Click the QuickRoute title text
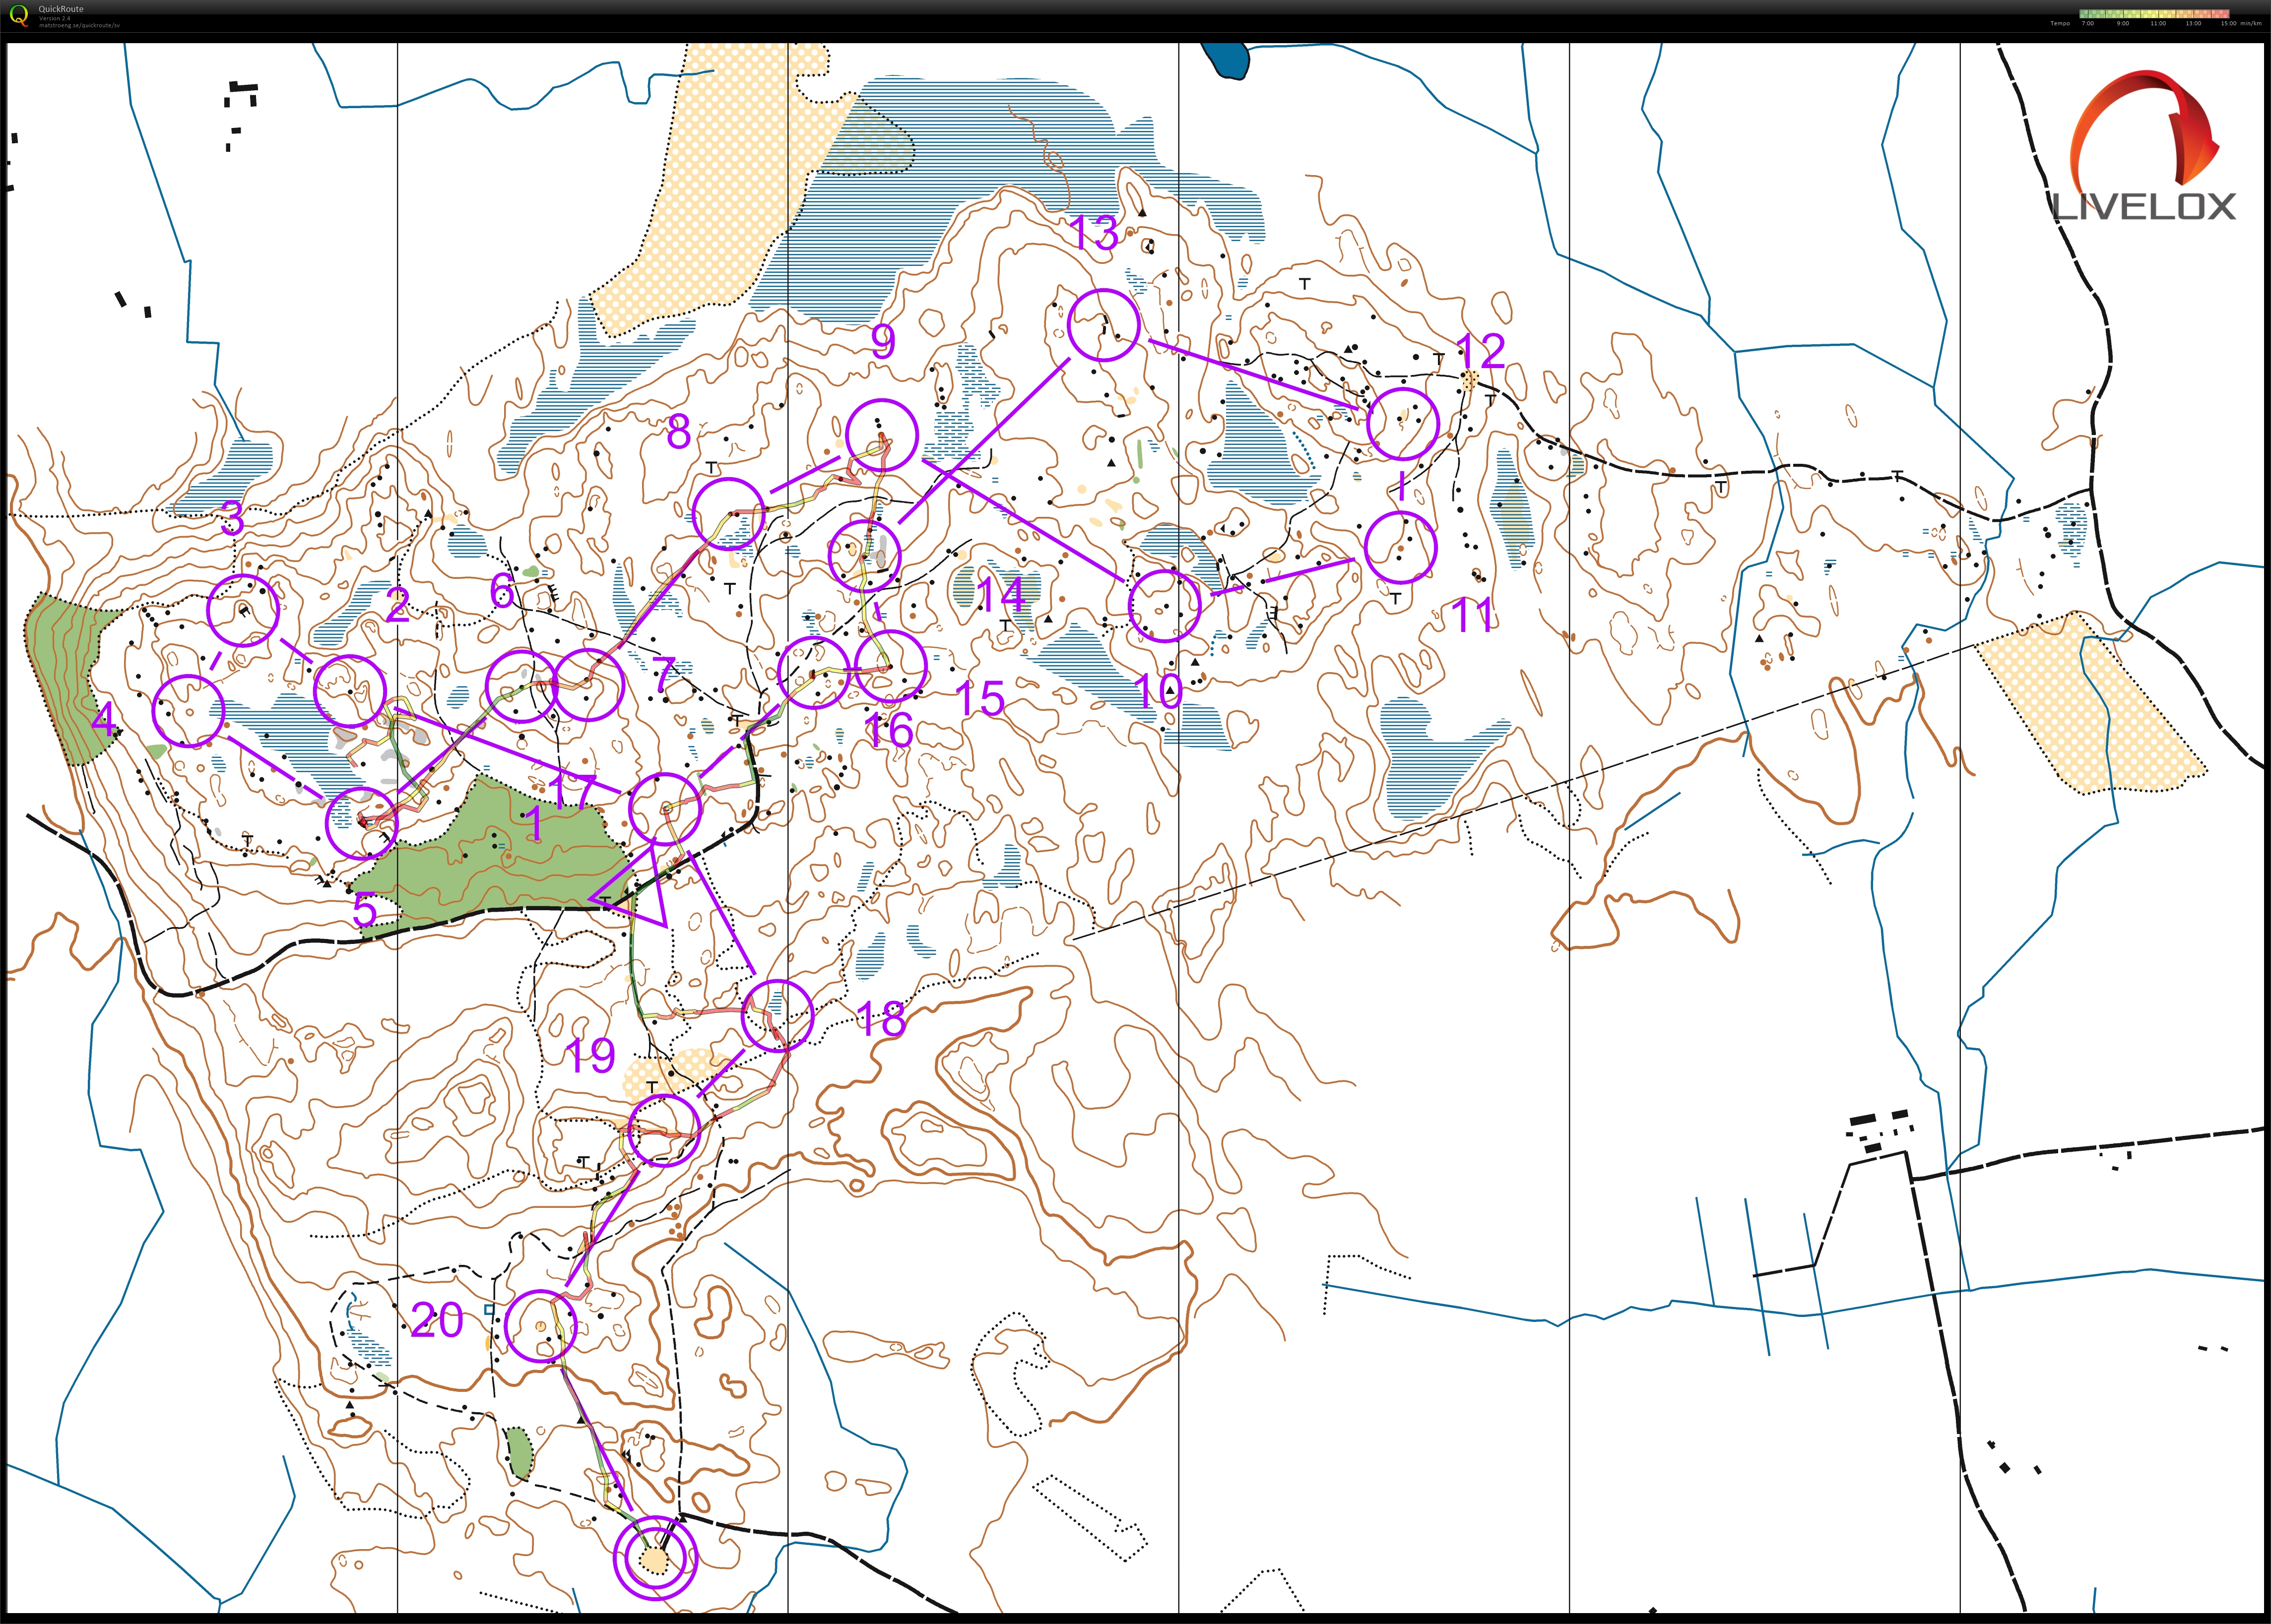 click(61, 9)
